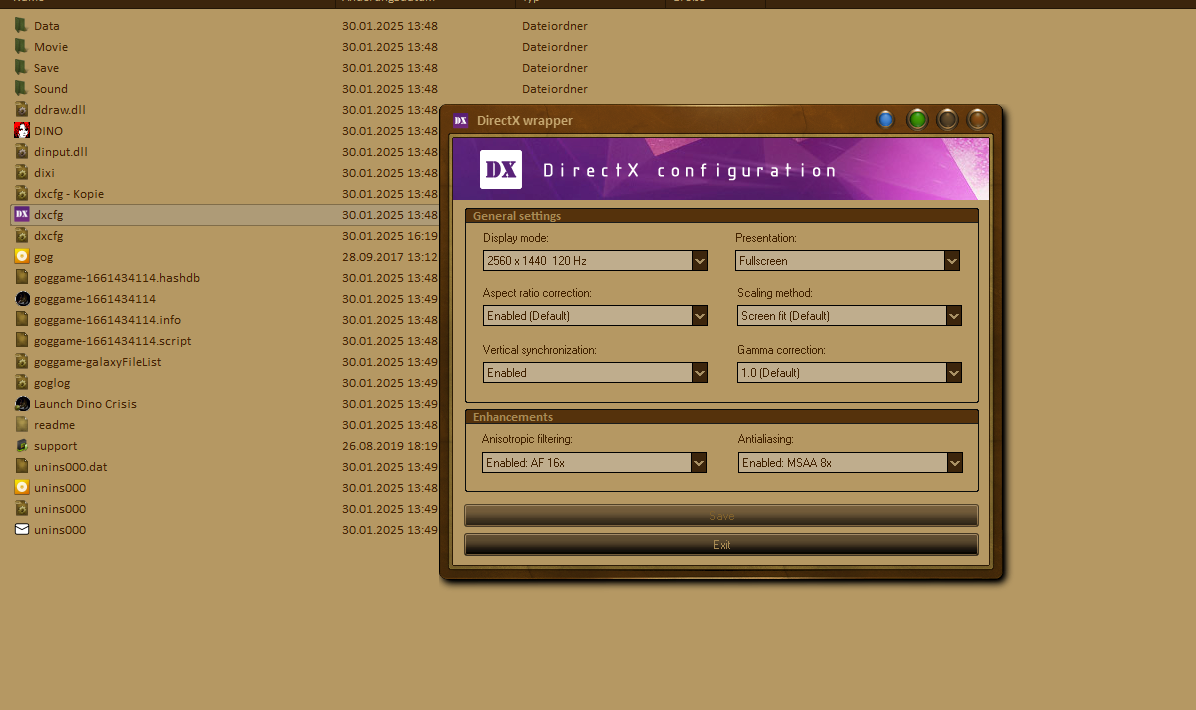The height and width of the screenshot is (710, 1196).
Task: Click the Save button in DirectX configuration
Action: [722, 516]
